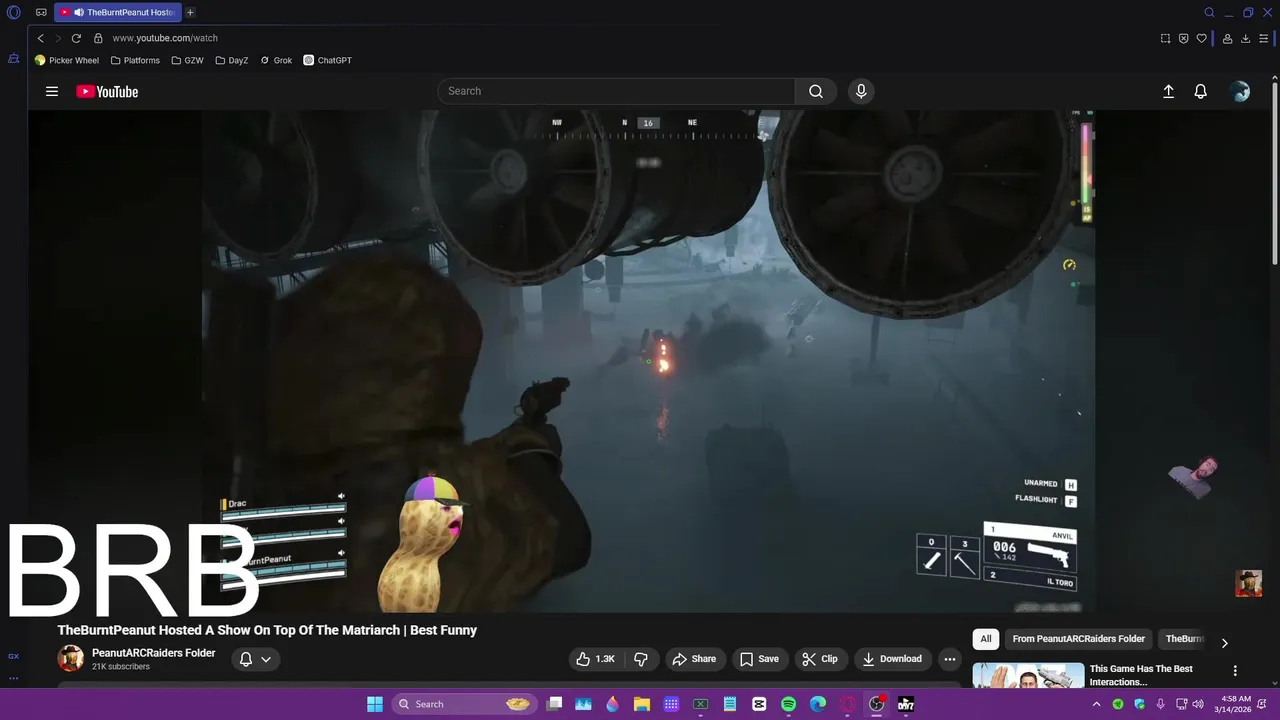Open the ChatGPT bookmark

328,60
